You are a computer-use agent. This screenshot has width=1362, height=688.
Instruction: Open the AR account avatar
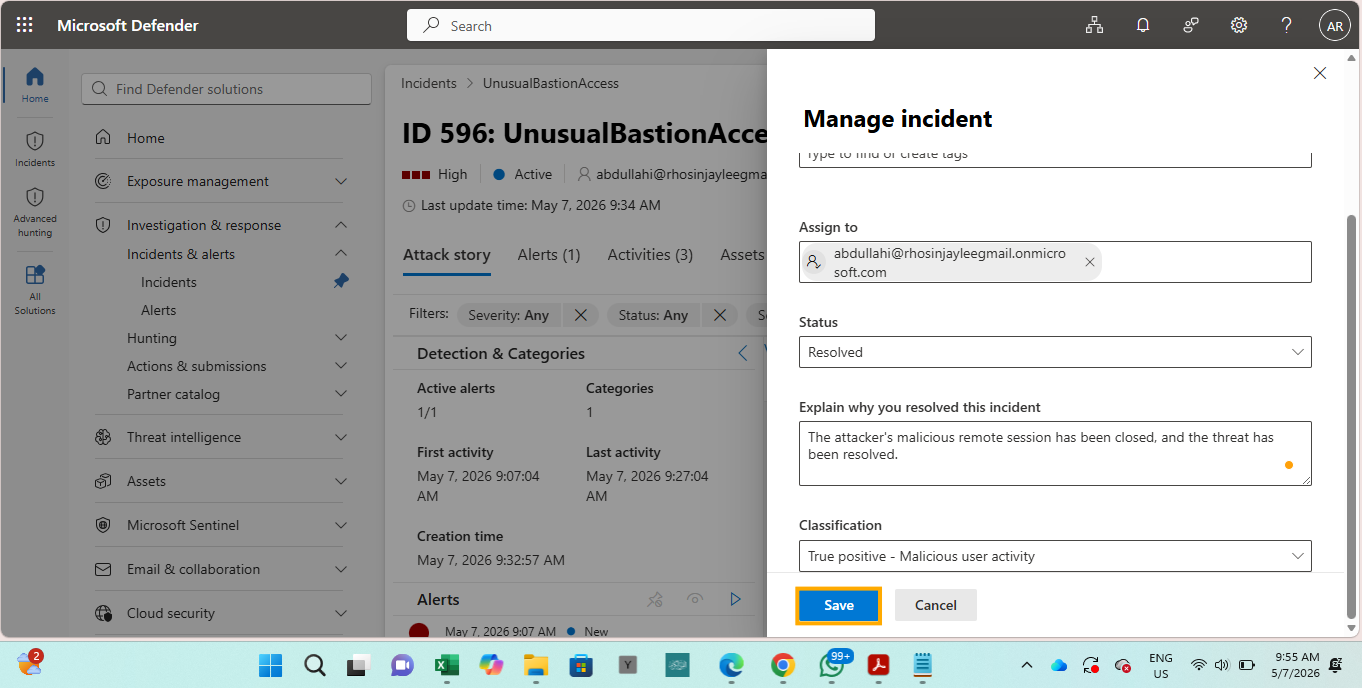pos(1335,26)
